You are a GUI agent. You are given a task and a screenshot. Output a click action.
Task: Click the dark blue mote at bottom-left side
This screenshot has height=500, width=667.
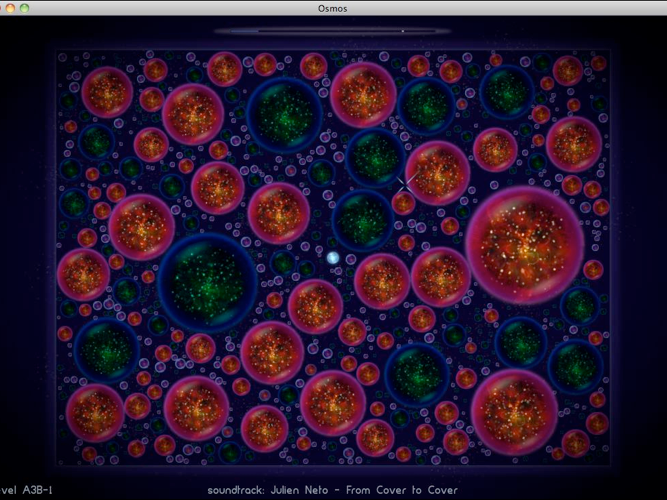pos(106,347)
